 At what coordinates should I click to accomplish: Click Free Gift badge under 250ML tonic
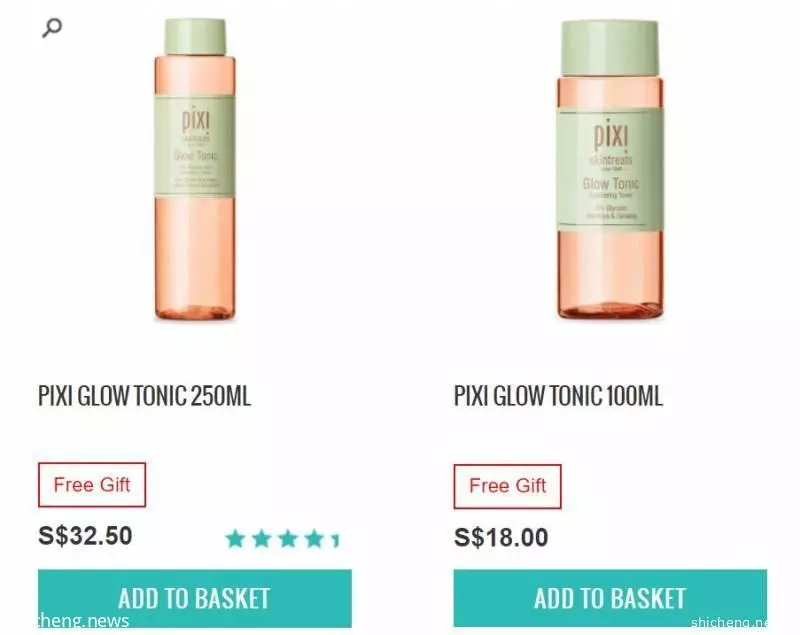click(x=92, y=485)
